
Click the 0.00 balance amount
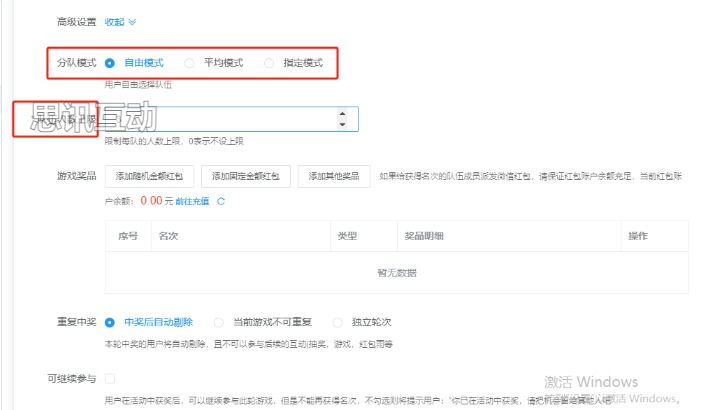coord(151,201)
